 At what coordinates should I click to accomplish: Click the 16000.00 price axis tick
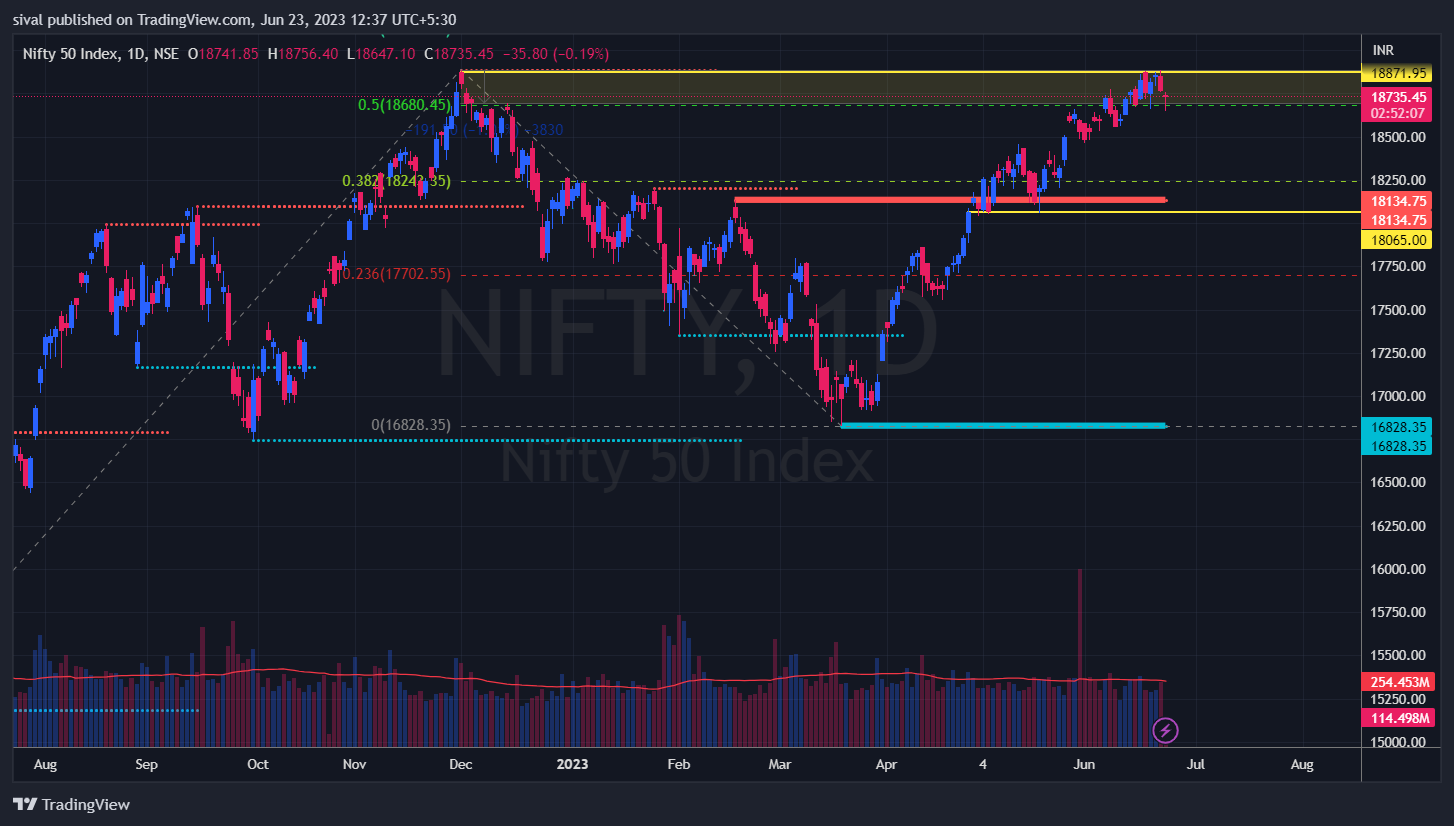(x=1397, y=569)
